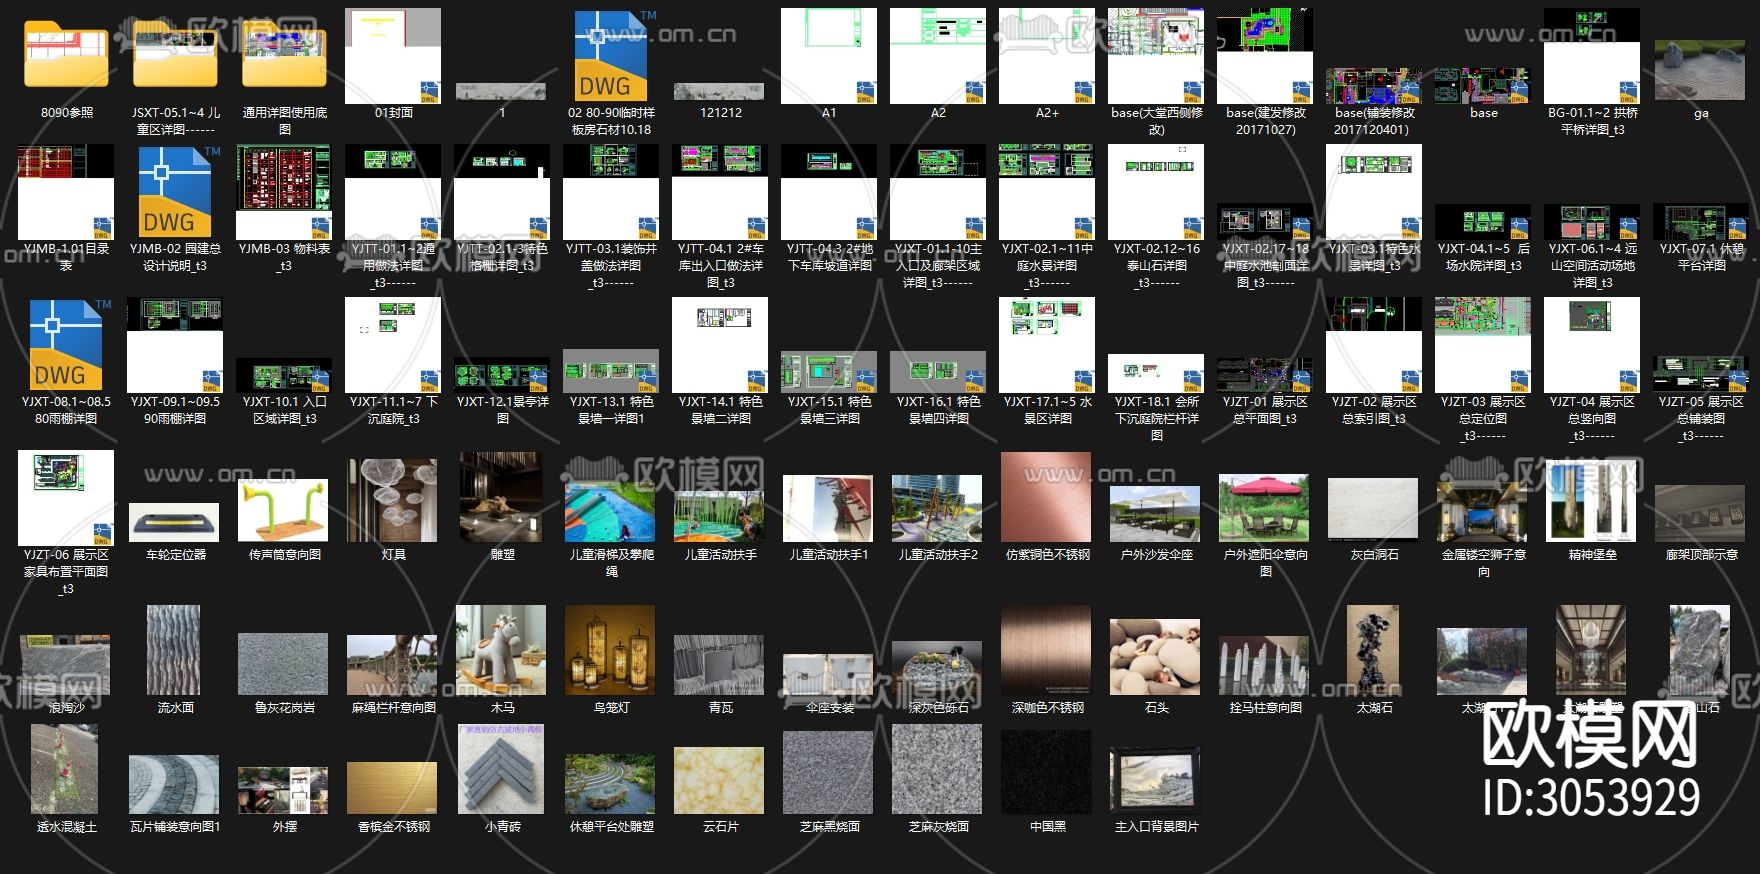Select the 02 80-90临时样板房石材 DWG file

611,56
